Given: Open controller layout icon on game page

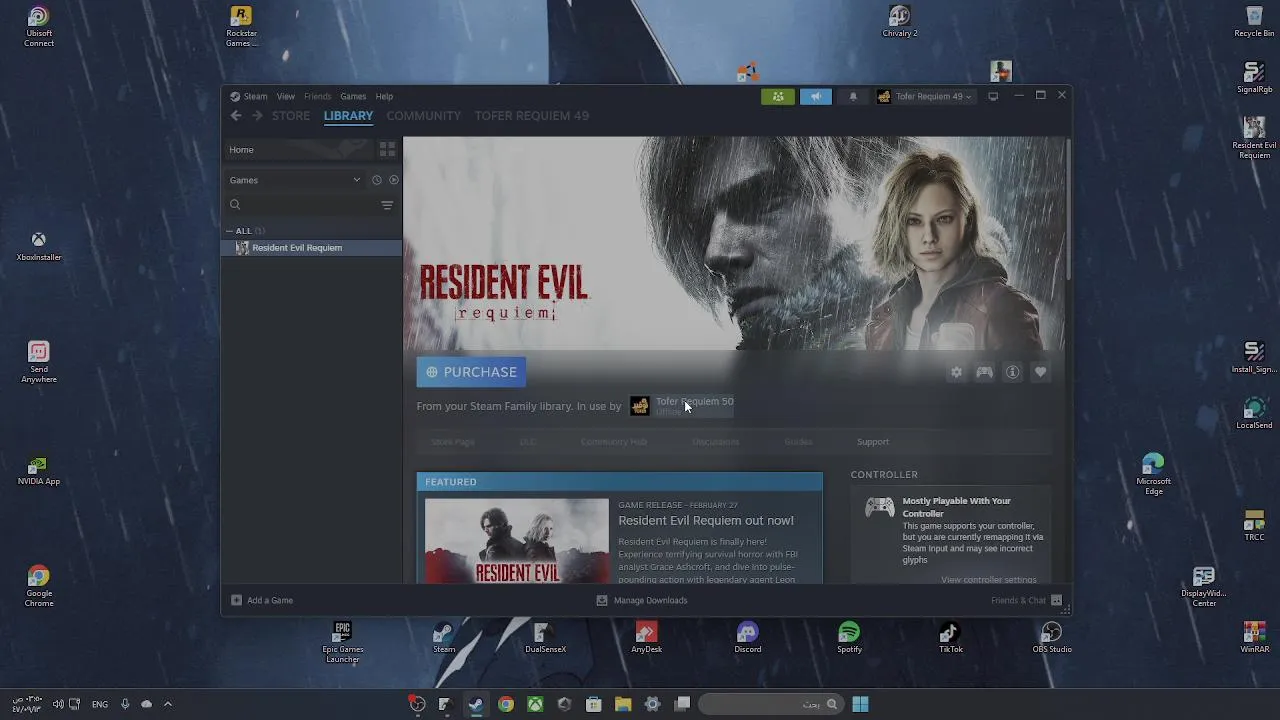Looking at the screenshot, I should 984,372.
